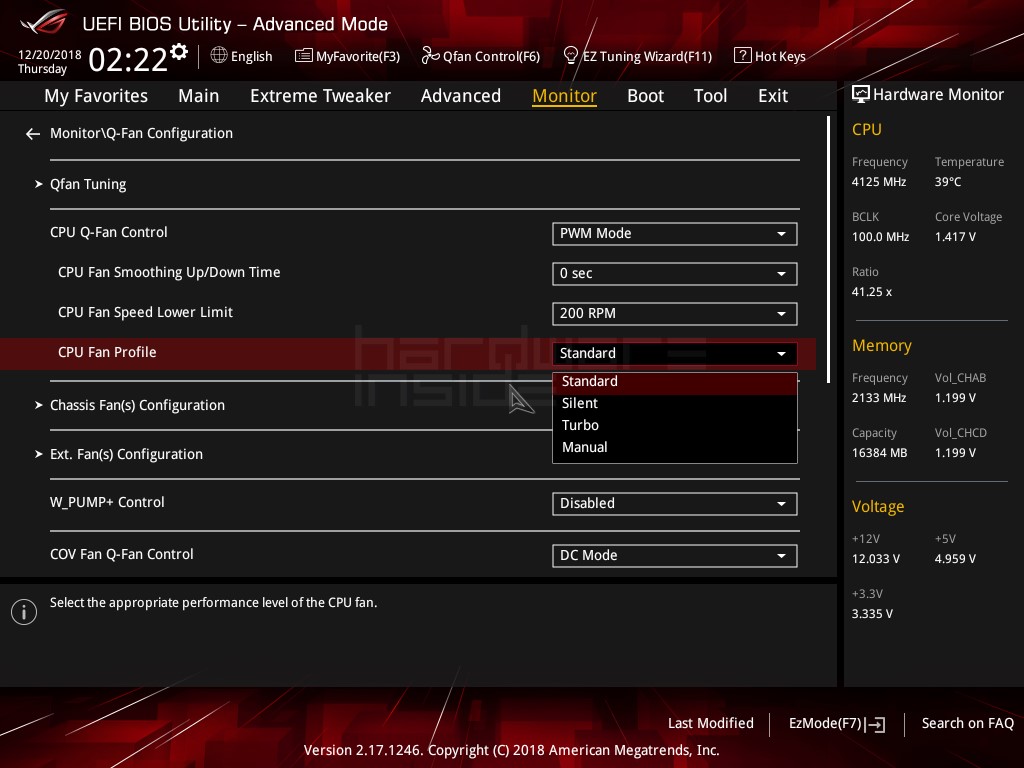Click the +5V value 4.959 V

[955, 559]
